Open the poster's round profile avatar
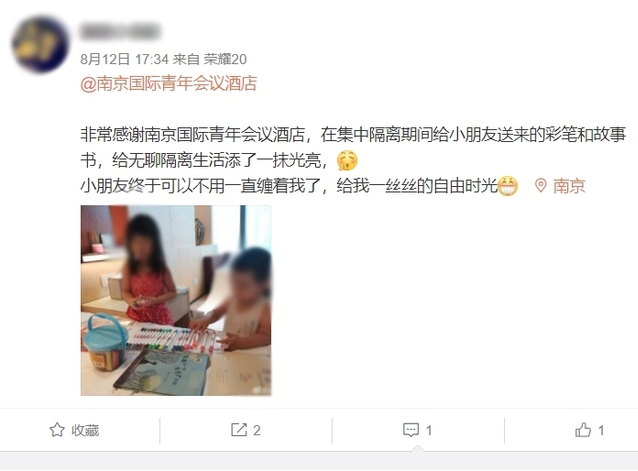Viewport: 638px width, 471px height. pos(40,44)
